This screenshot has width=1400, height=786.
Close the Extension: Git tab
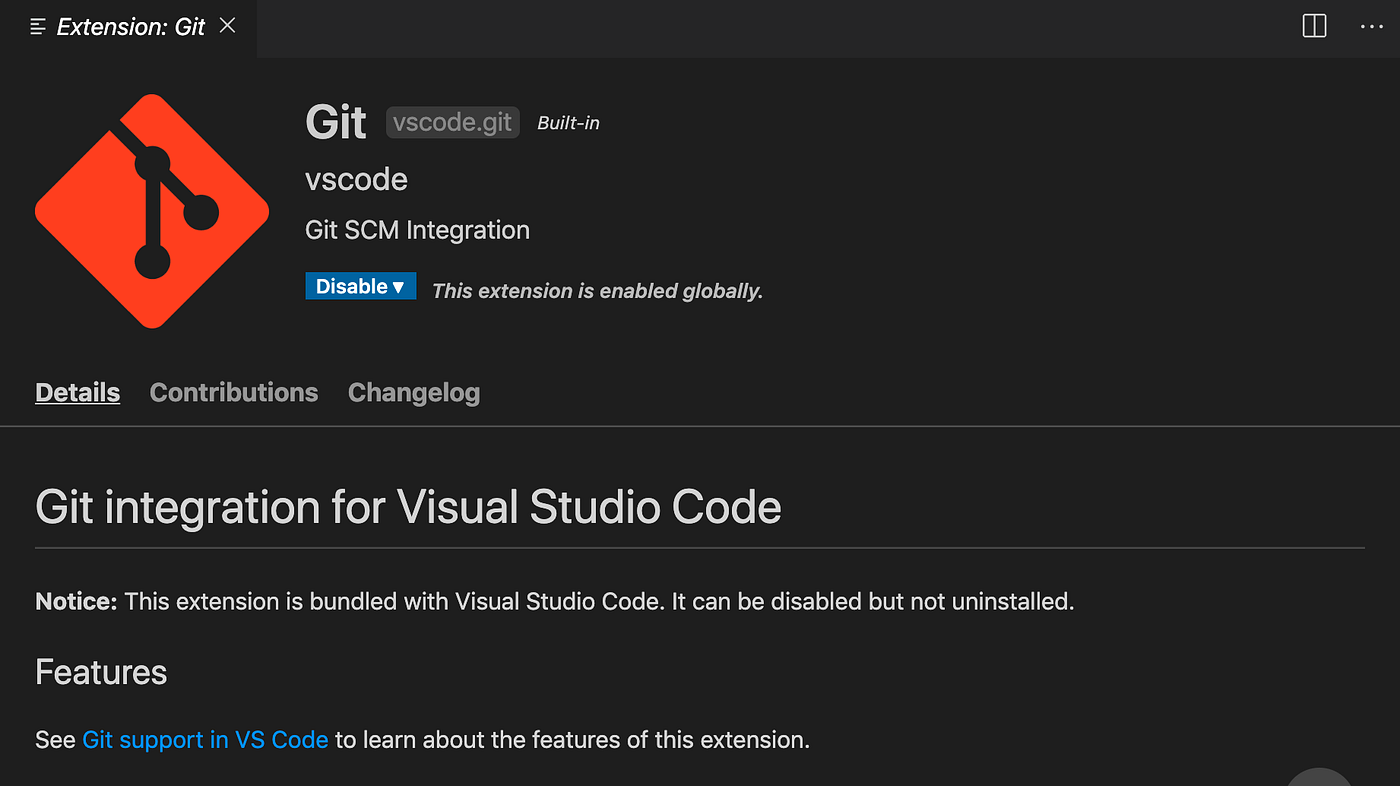click(x=227, y=26)
